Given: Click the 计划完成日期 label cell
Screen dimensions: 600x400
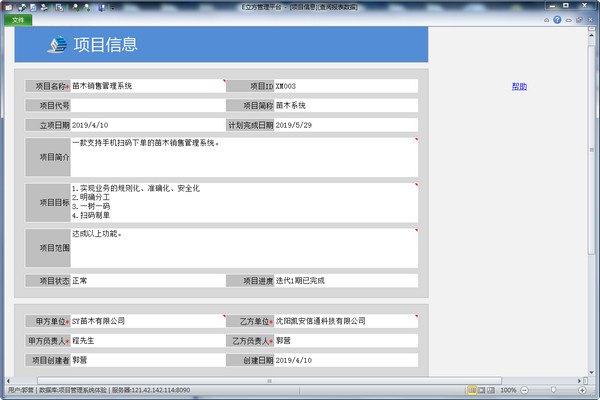Looking at the screenshot, I should click(250, 125).
